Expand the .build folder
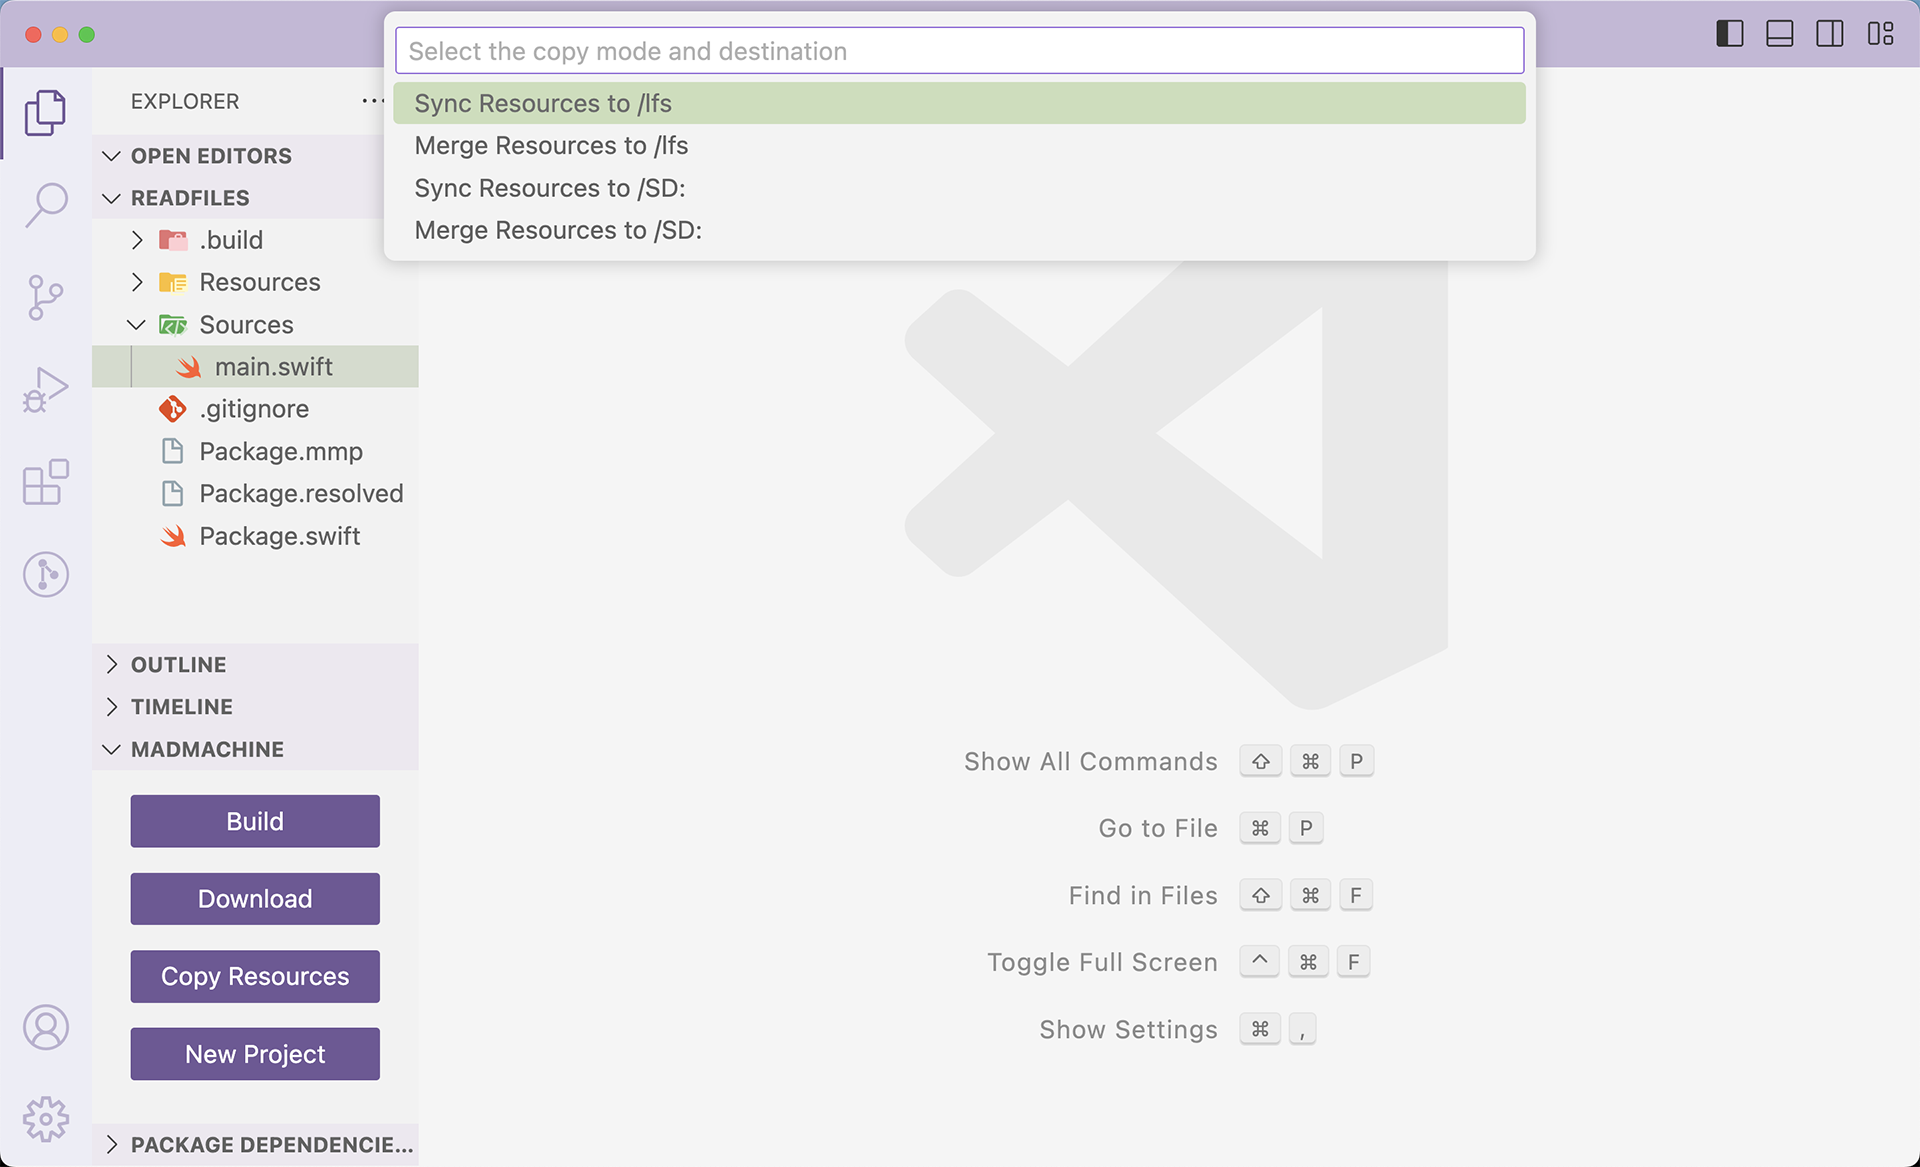Image resolution: width=1920 pixels, height=1167 pixels. click(139, 240)
